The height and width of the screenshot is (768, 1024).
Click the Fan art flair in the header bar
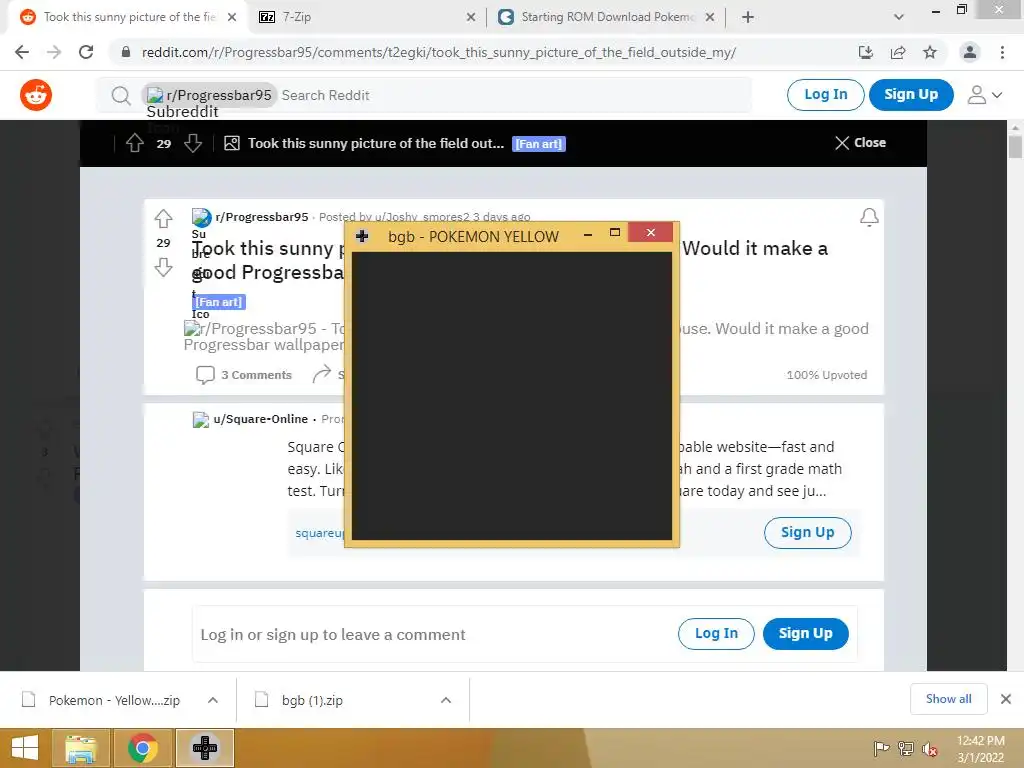coord(539,144)
